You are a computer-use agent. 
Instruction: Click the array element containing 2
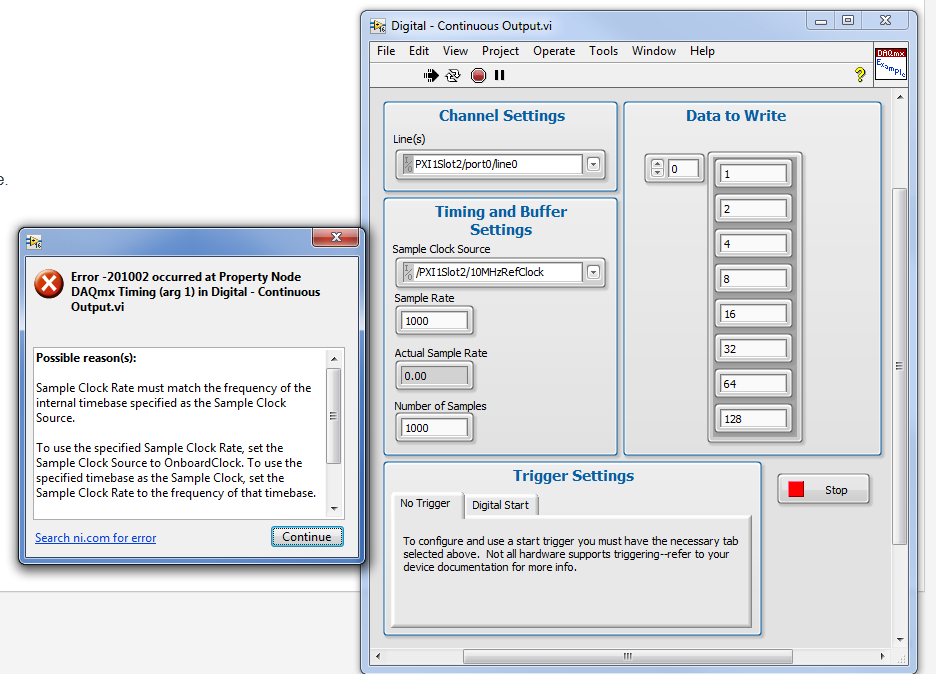tap(753, 209)
